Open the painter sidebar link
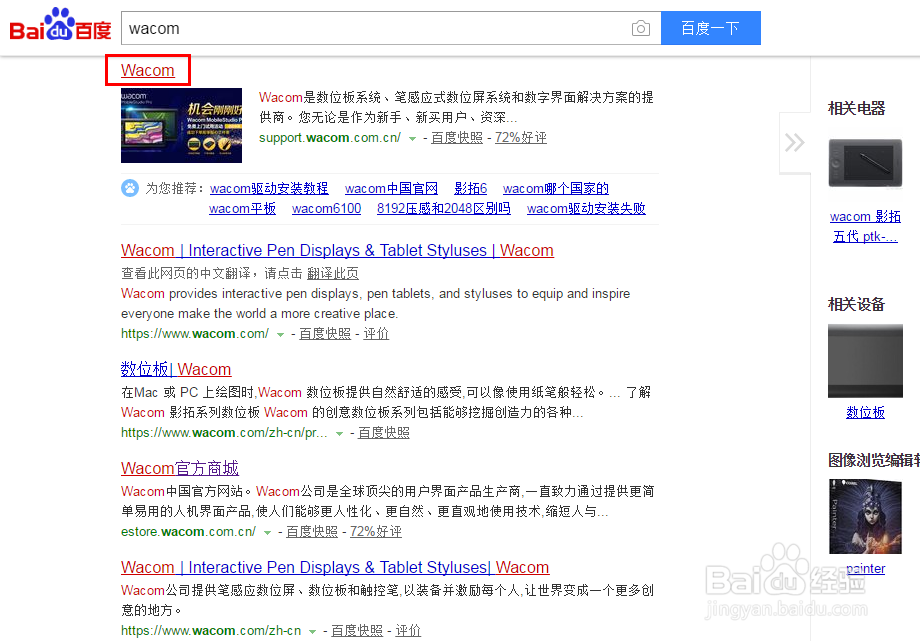This screenshot has height=641, width=920. pos(865,569)
